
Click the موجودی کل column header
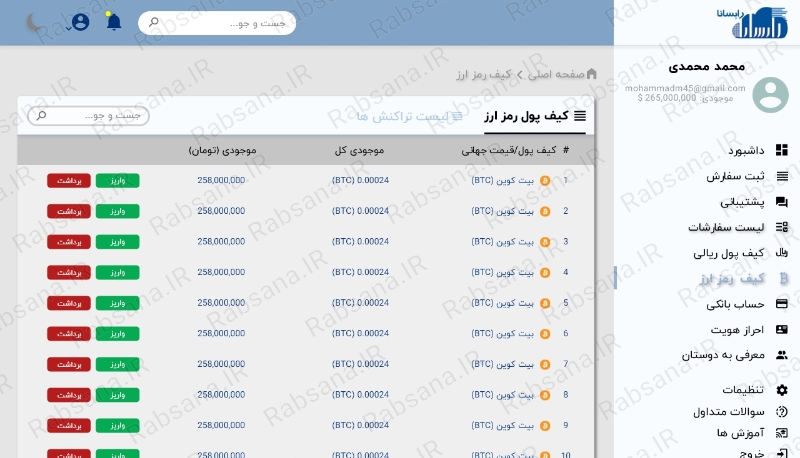coord(359,150)
